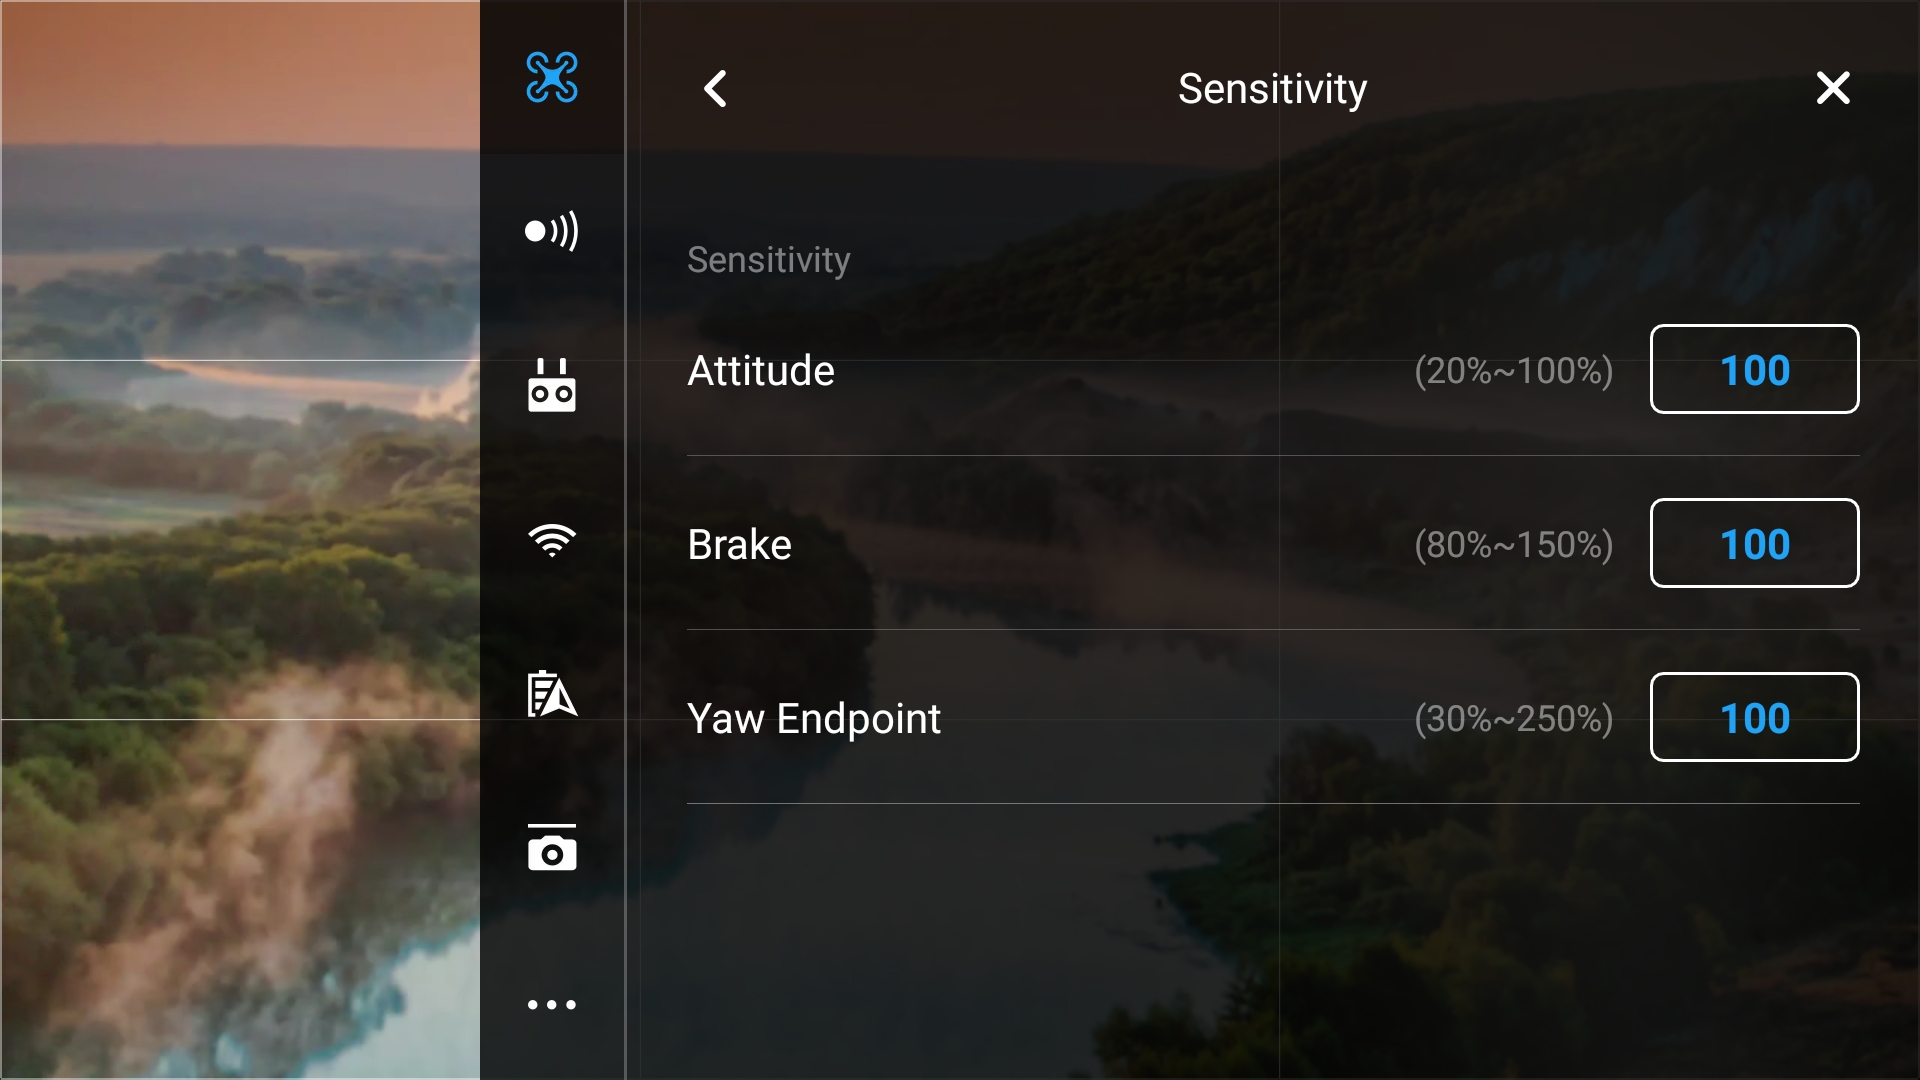
Task: Close the Sensitivity settings panel
Action: (x=1832, y=88)
